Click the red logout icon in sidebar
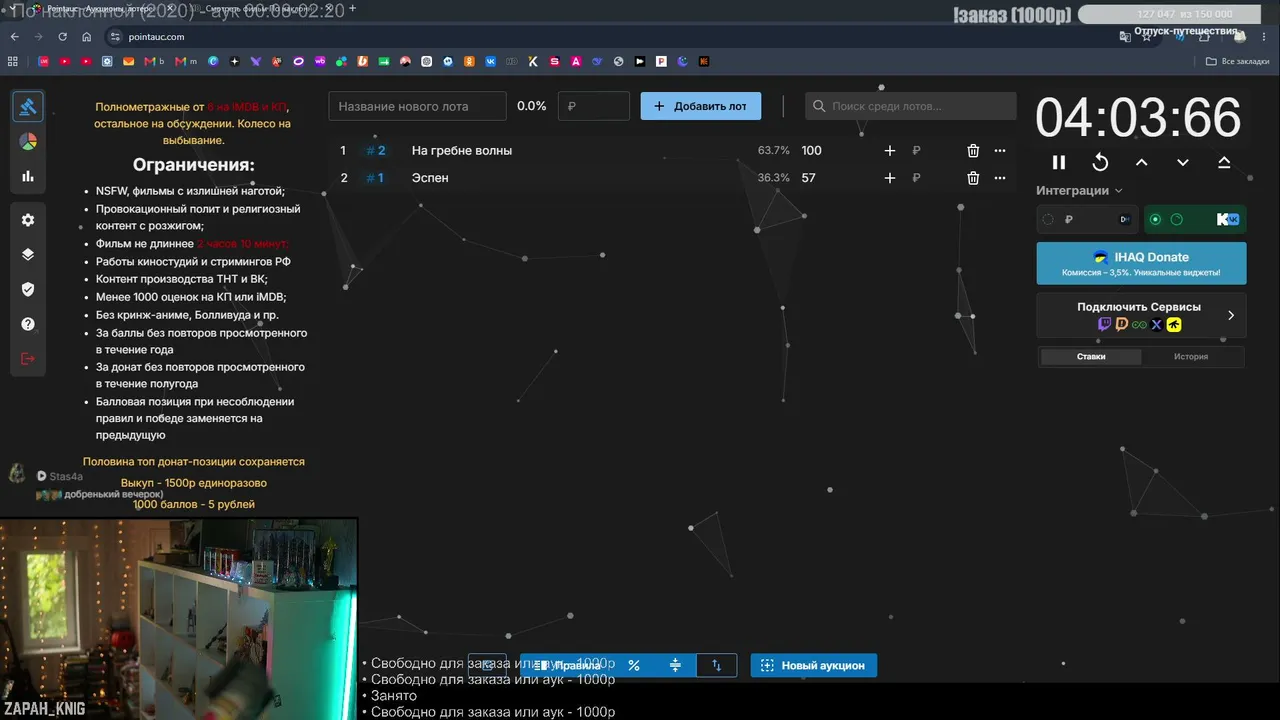1280x720 pixels. point(28,358)
